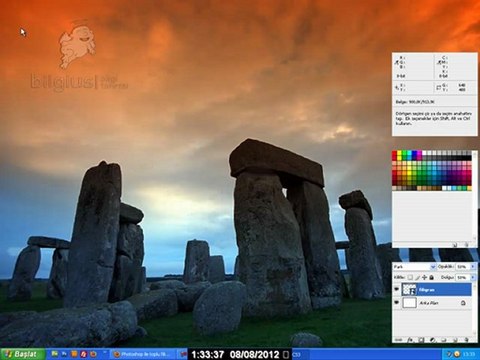Create a new group in Layers panel
Image resolution: width=480 pixels, height=360 pixels.
(444, 340)
